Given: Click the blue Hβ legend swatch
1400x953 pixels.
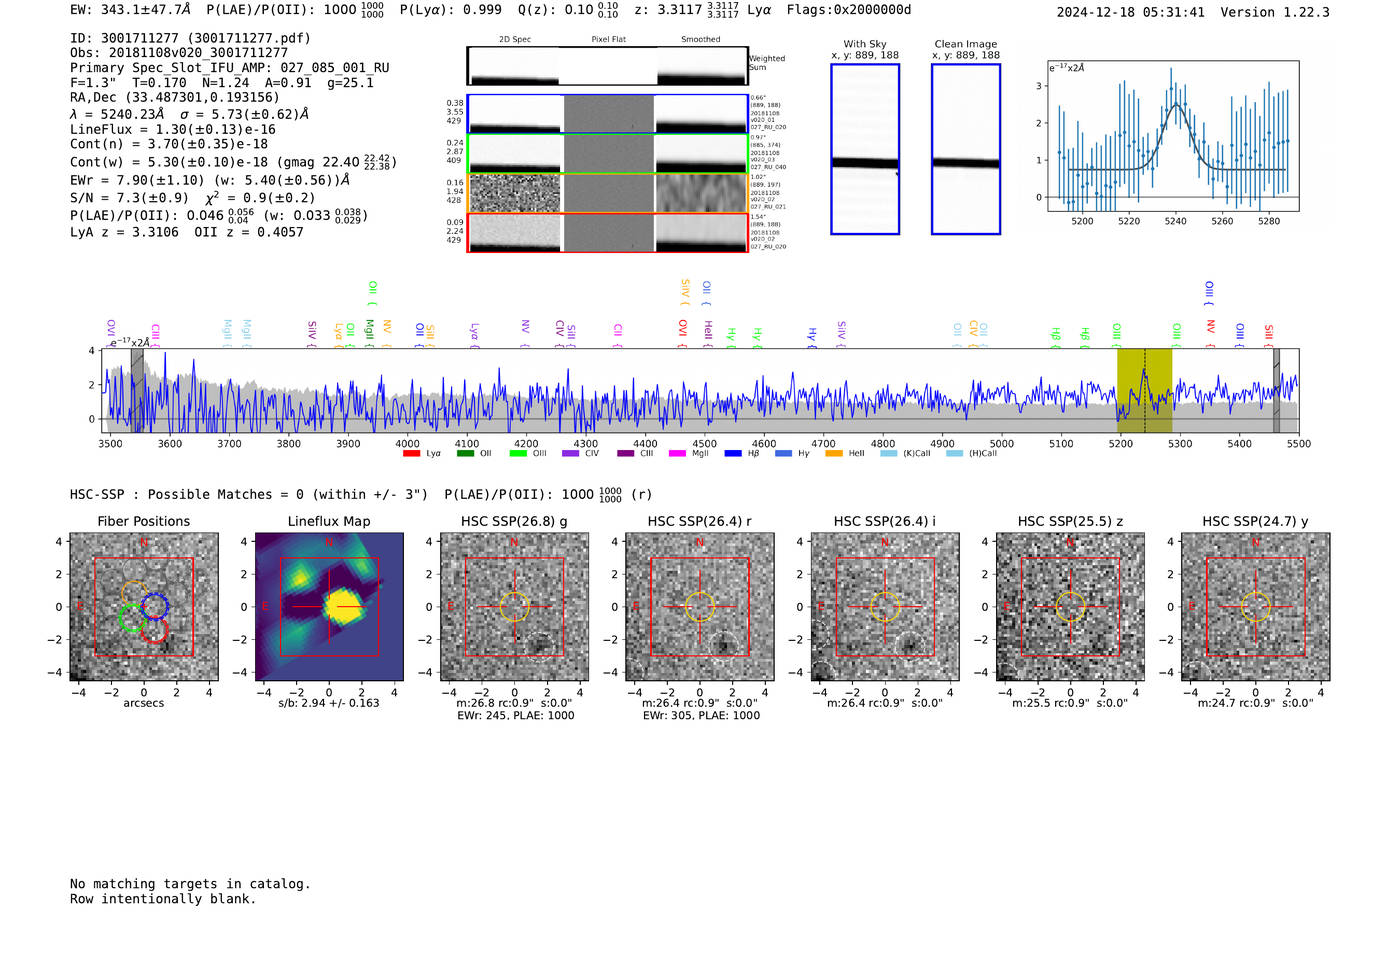Looking at the screenshot, I should click(x=733, y=454).
